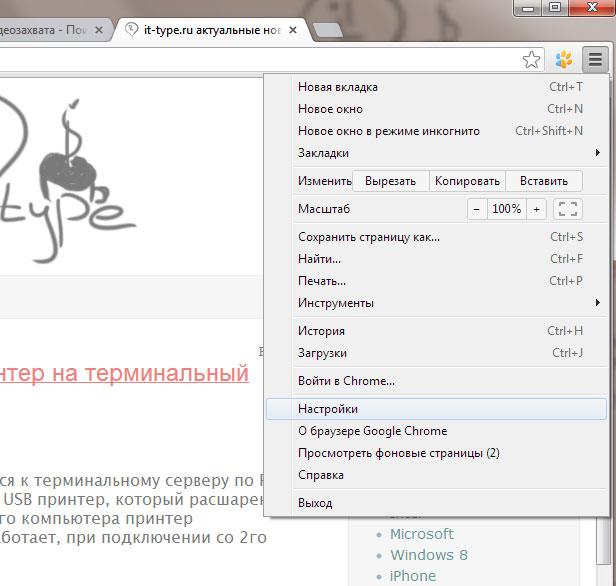Screen dimensions: 616x586
Task: Choose 'Печать...' from the menu
Action: click(x=436, y=281)
